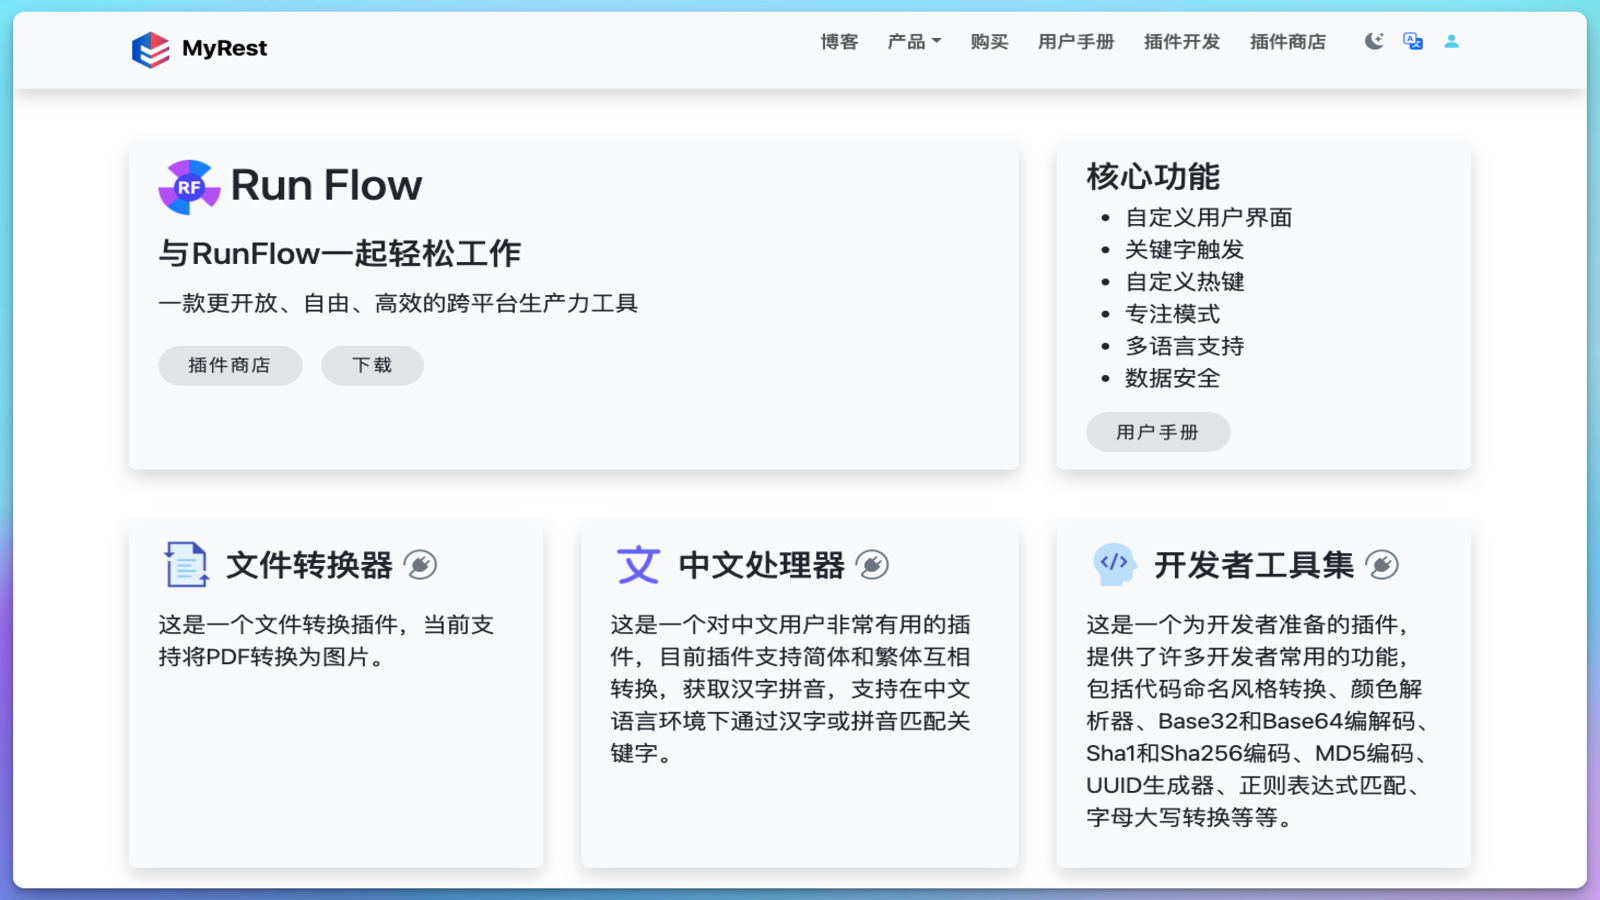1600x900 pixels.
Task: Click the 插件商店 button under Run Flow
Action: pyautogui.click(x=230, y=365)
